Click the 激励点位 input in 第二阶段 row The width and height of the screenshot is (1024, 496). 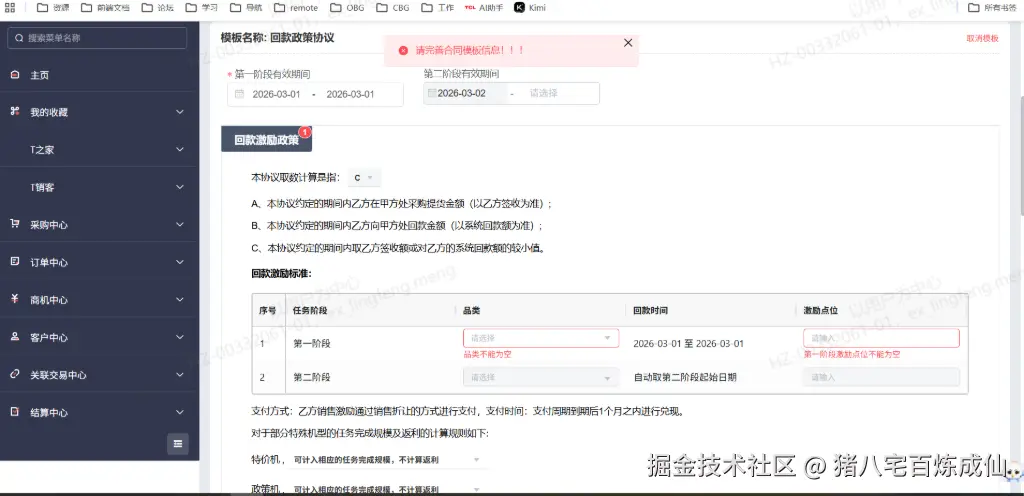pyautogui.click(x=881, y=377)
